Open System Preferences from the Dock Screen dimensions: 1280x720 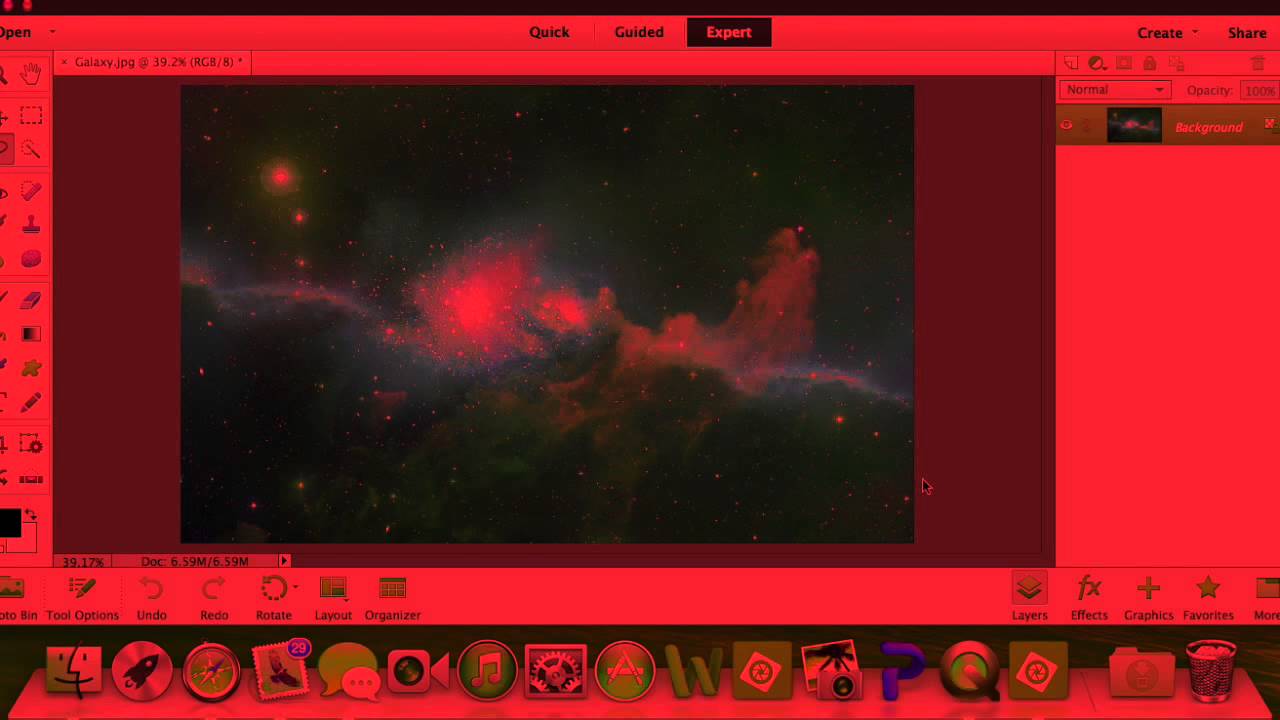coord(556,670)
